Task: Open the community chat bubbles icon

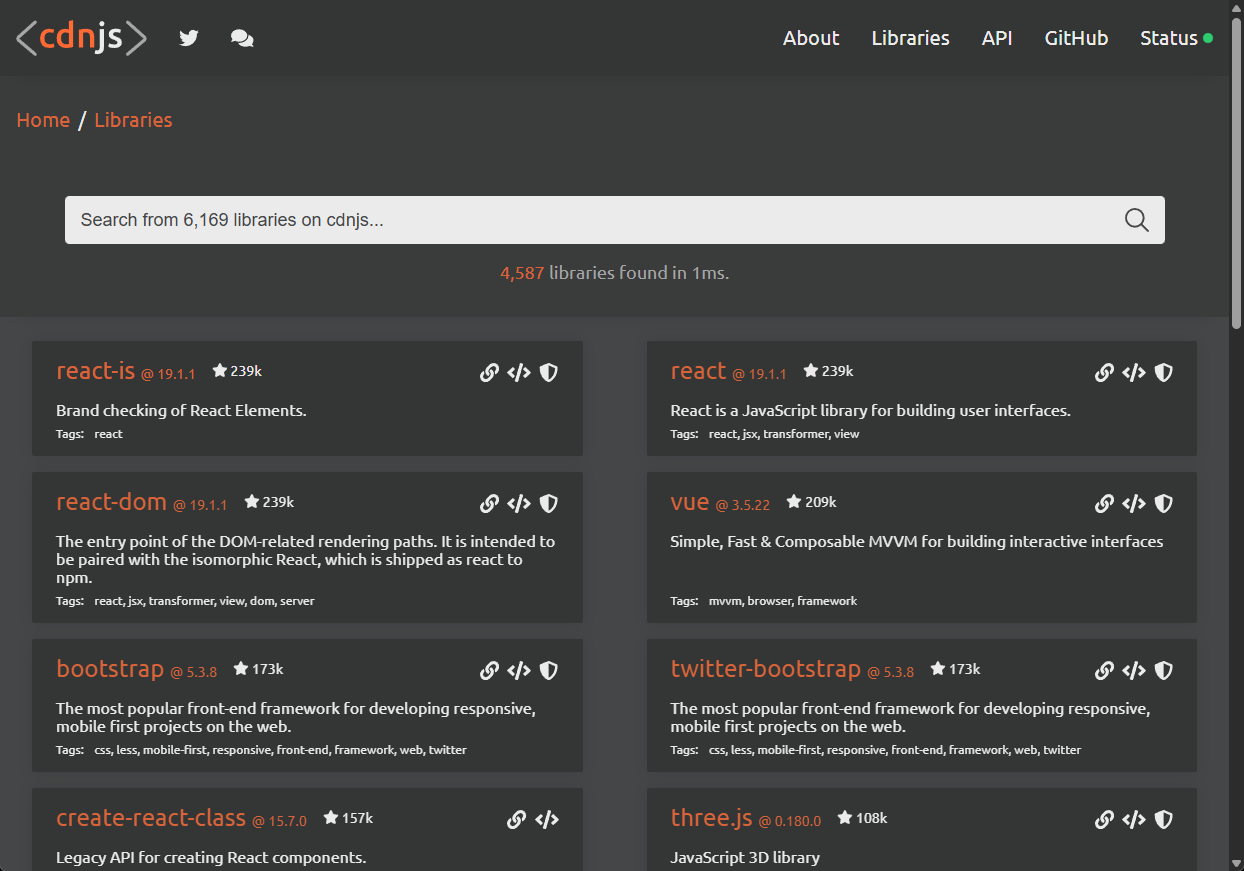Action: tap(242, 38)
